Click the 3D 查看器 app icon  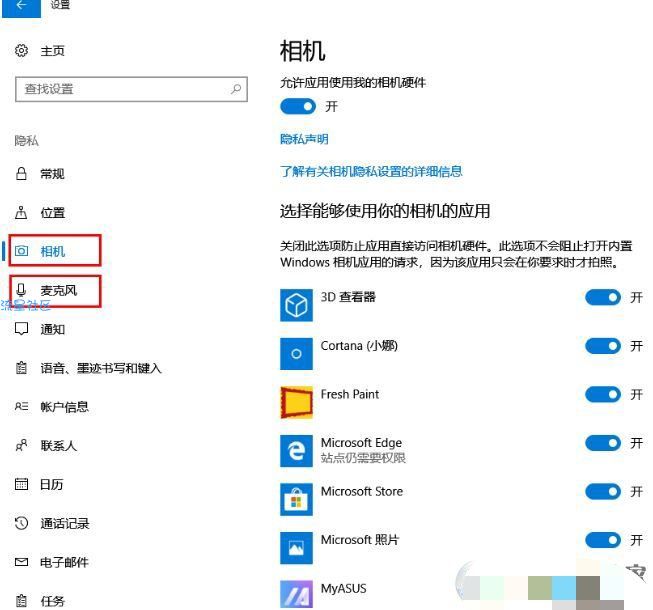[296, 305]
